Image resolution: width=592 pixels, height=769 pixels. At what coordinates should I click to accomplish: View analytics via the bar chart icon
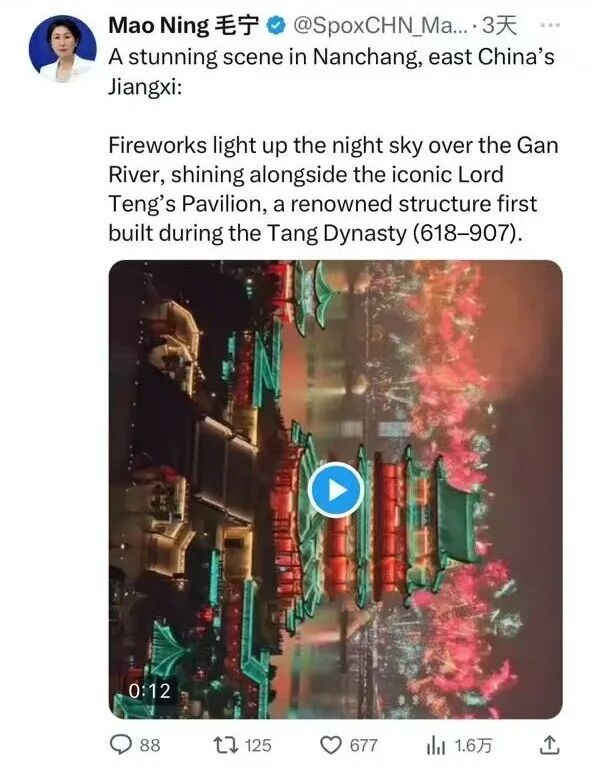pyautogui.click(x=436, y=746)
